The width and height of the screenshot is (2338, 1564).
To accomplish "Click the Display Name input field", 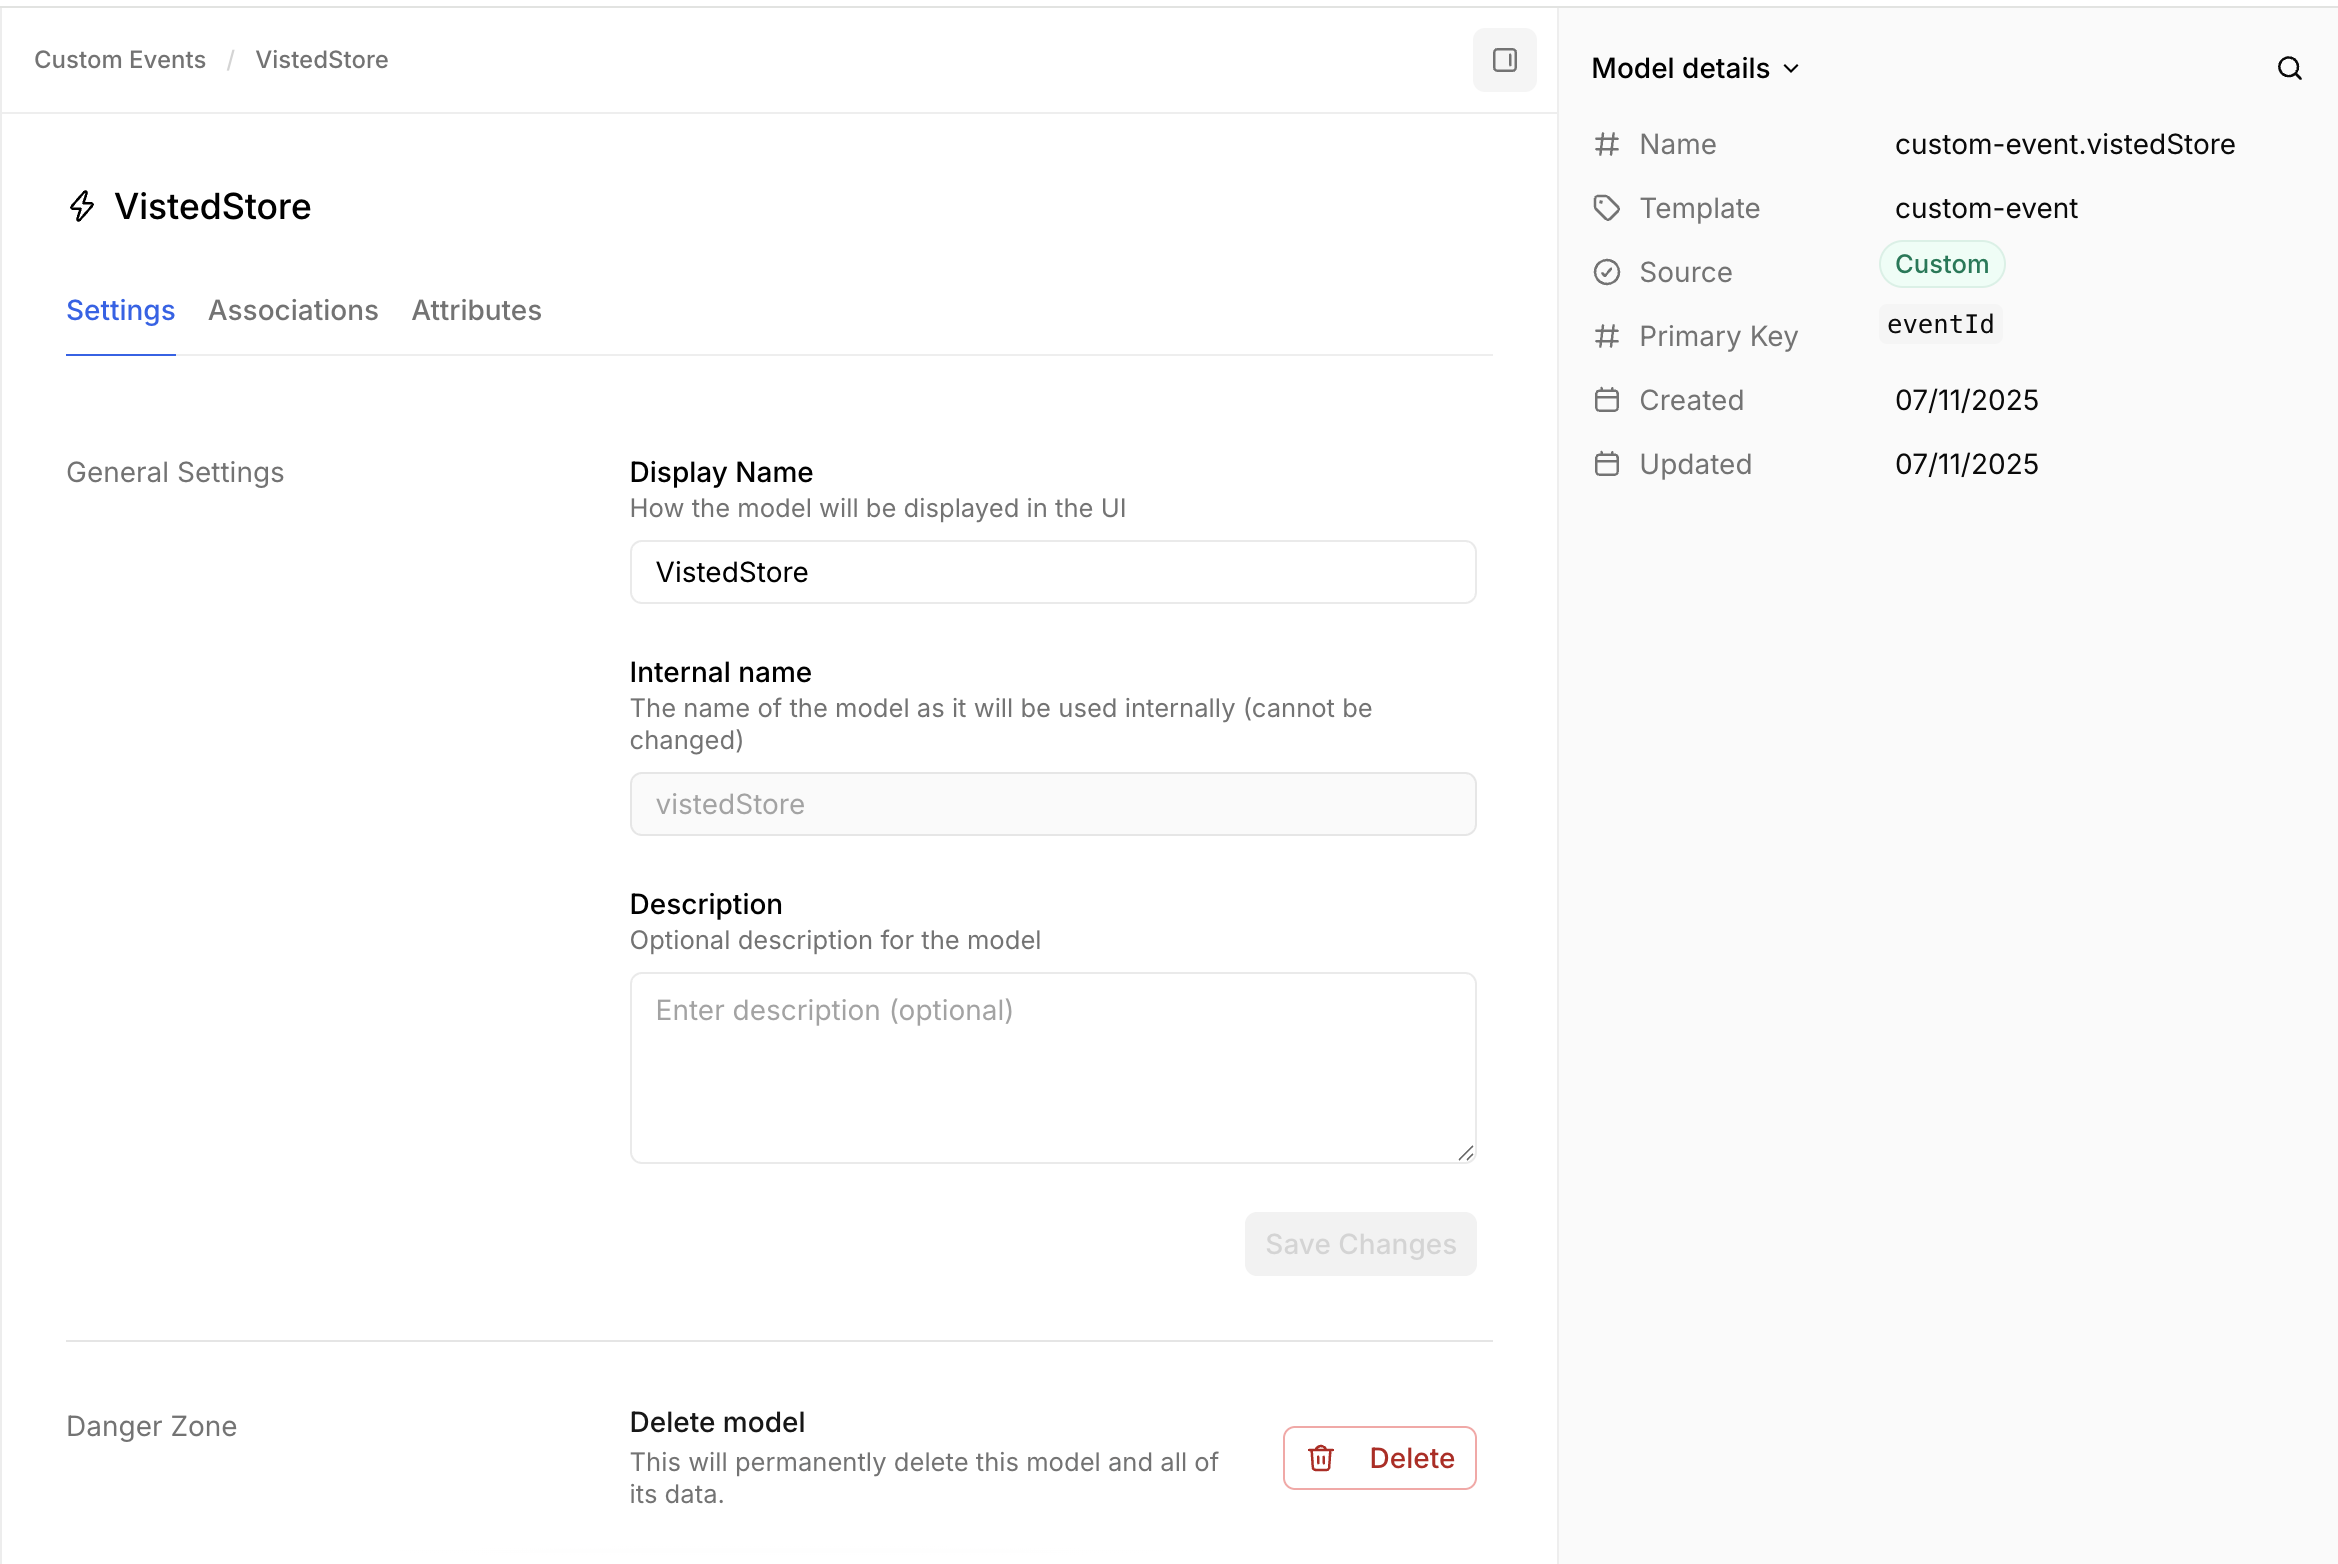I will coord(1052,572).
